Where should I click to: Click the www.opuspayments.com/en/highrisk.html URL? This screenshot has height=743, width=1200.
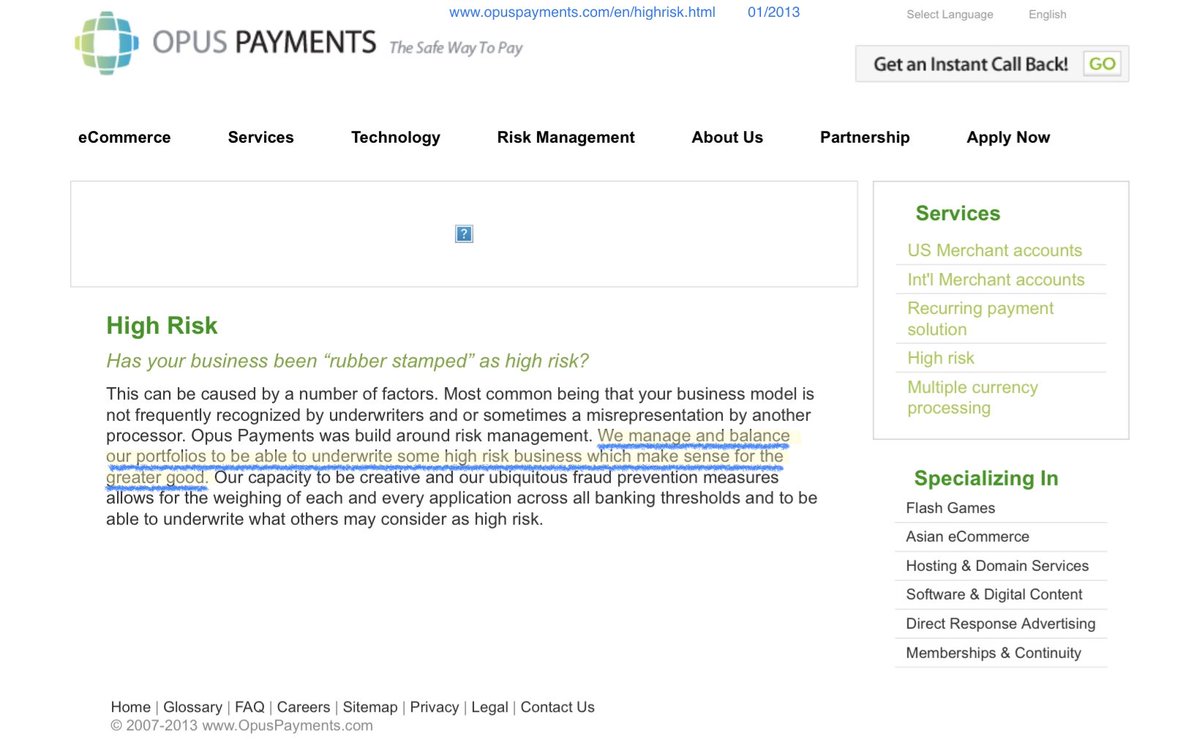point(582,13)
